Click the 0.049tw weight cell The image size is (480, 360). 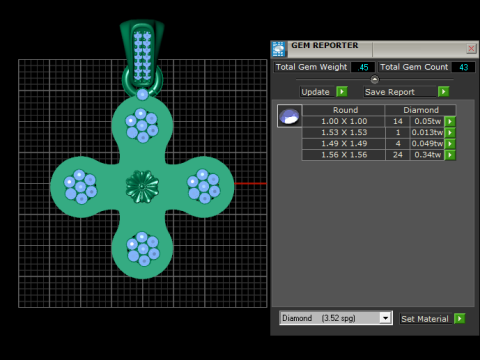pyautogui.click(x=427, y=144)
